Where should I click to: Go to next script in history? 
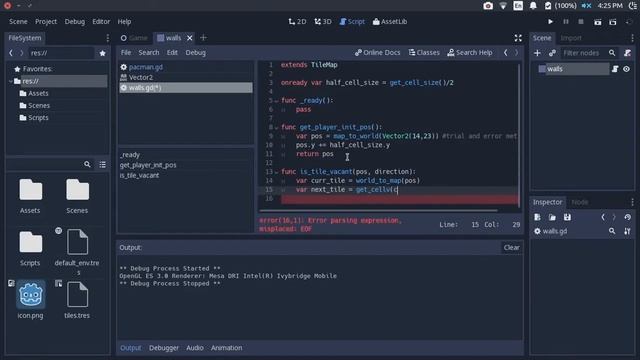[516, 53]
